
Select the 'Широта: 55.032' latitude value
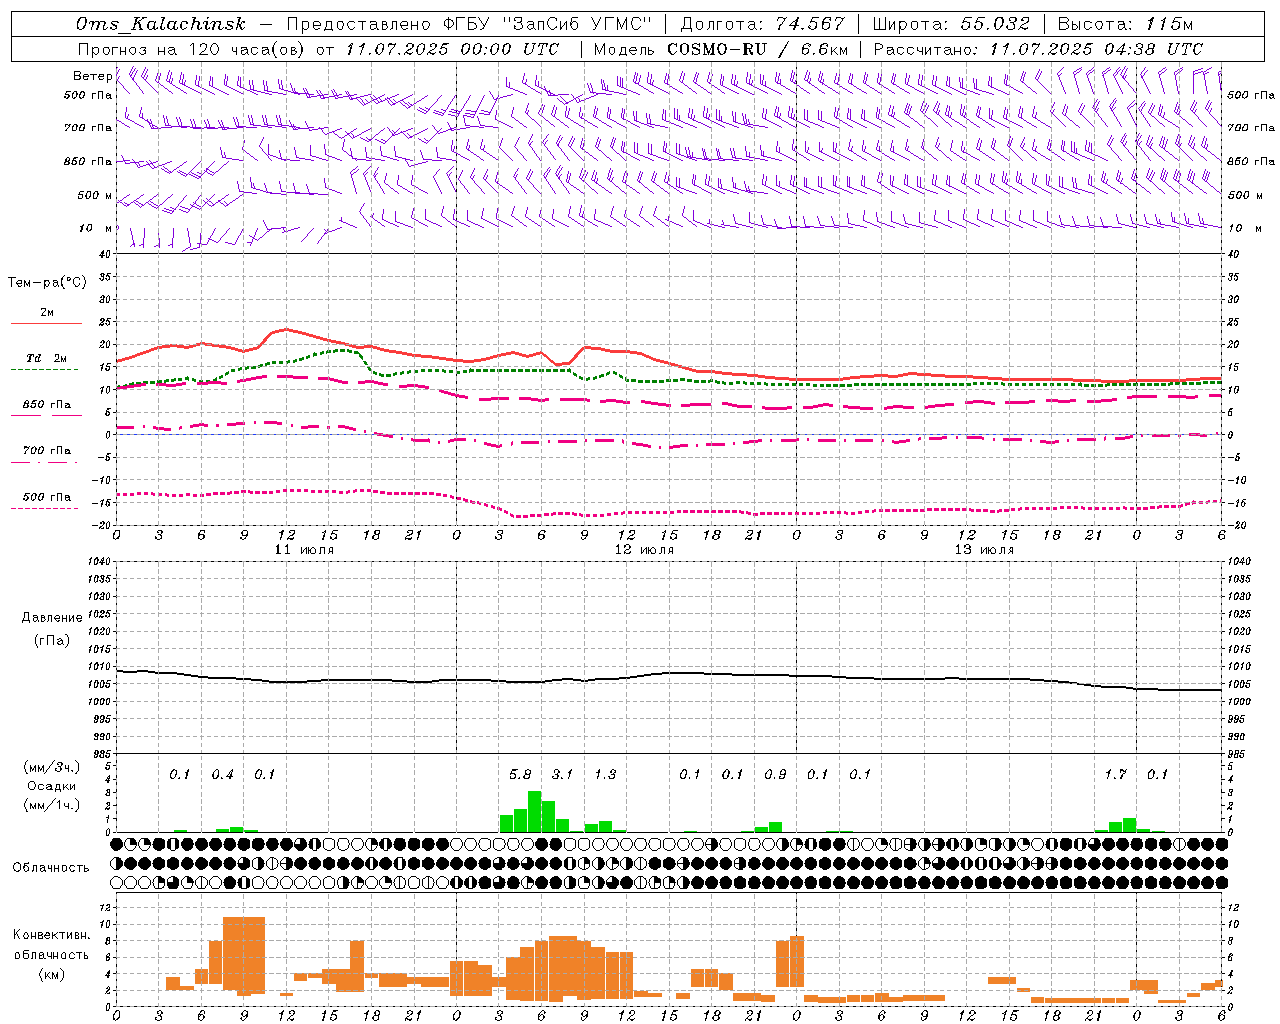(x=951, y=24)
